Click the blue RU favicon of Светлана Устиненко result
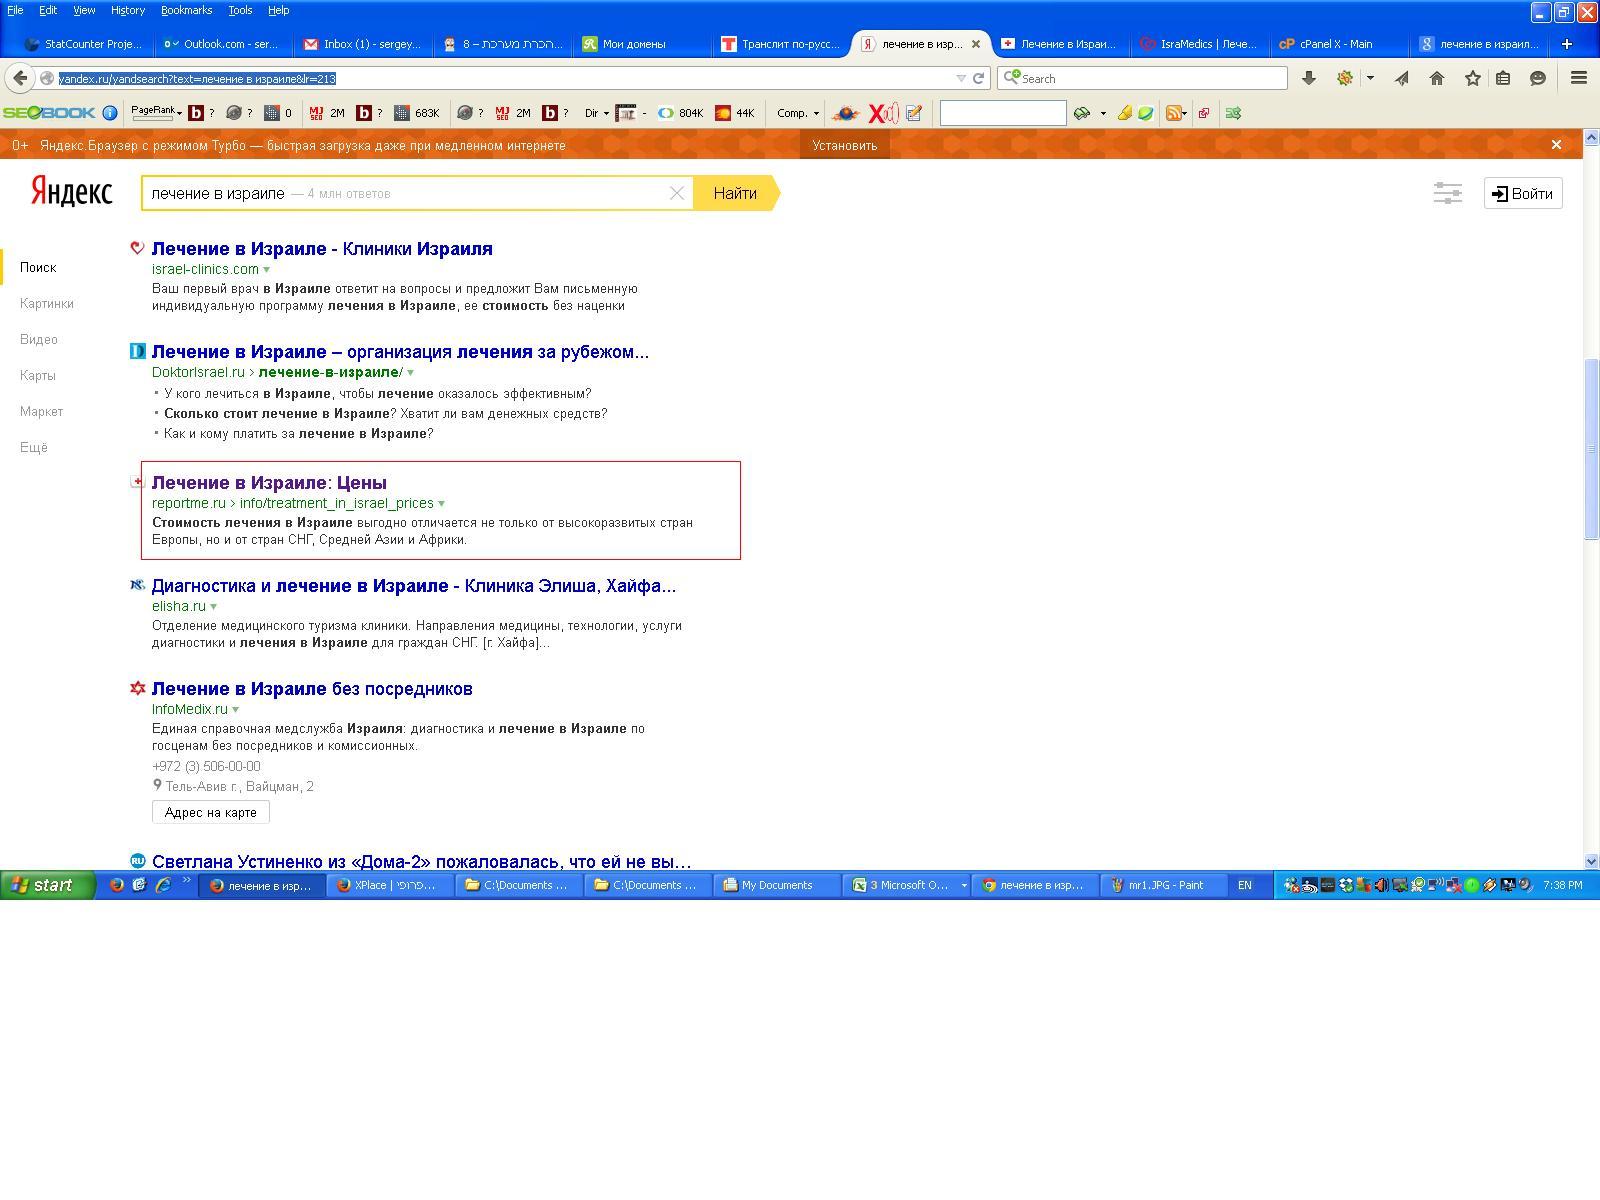 [138, 860]
